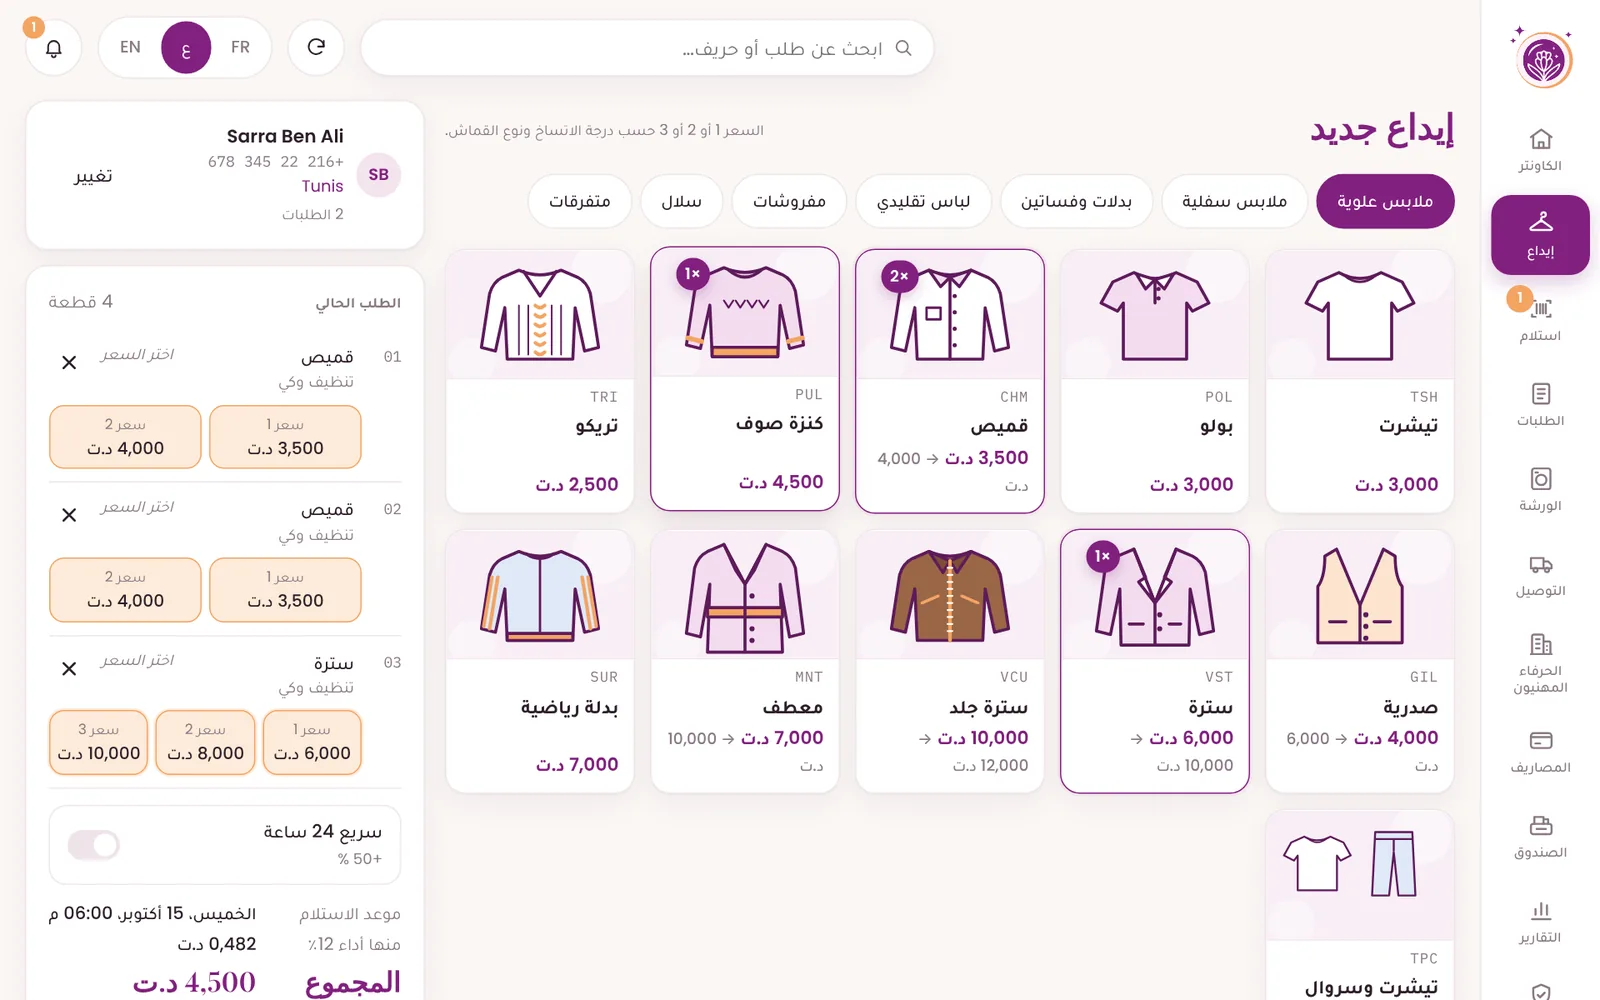Screen dimensions: 1600x1000
Task: Open التوصيل delivery in sidebar
Action: tap(1540, 575)
